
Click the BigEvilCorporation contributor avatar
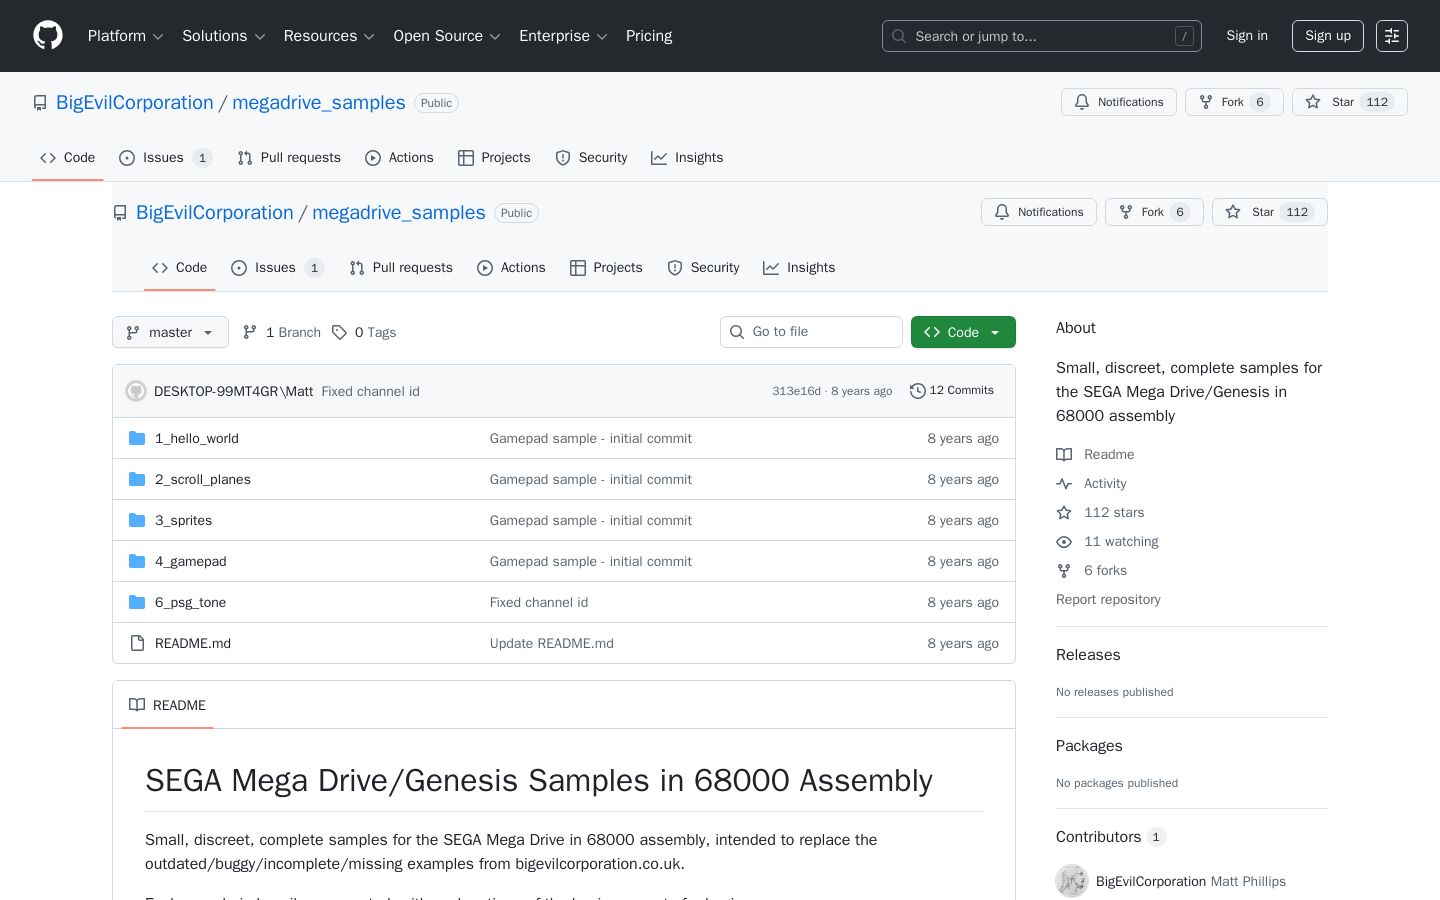1072,881
